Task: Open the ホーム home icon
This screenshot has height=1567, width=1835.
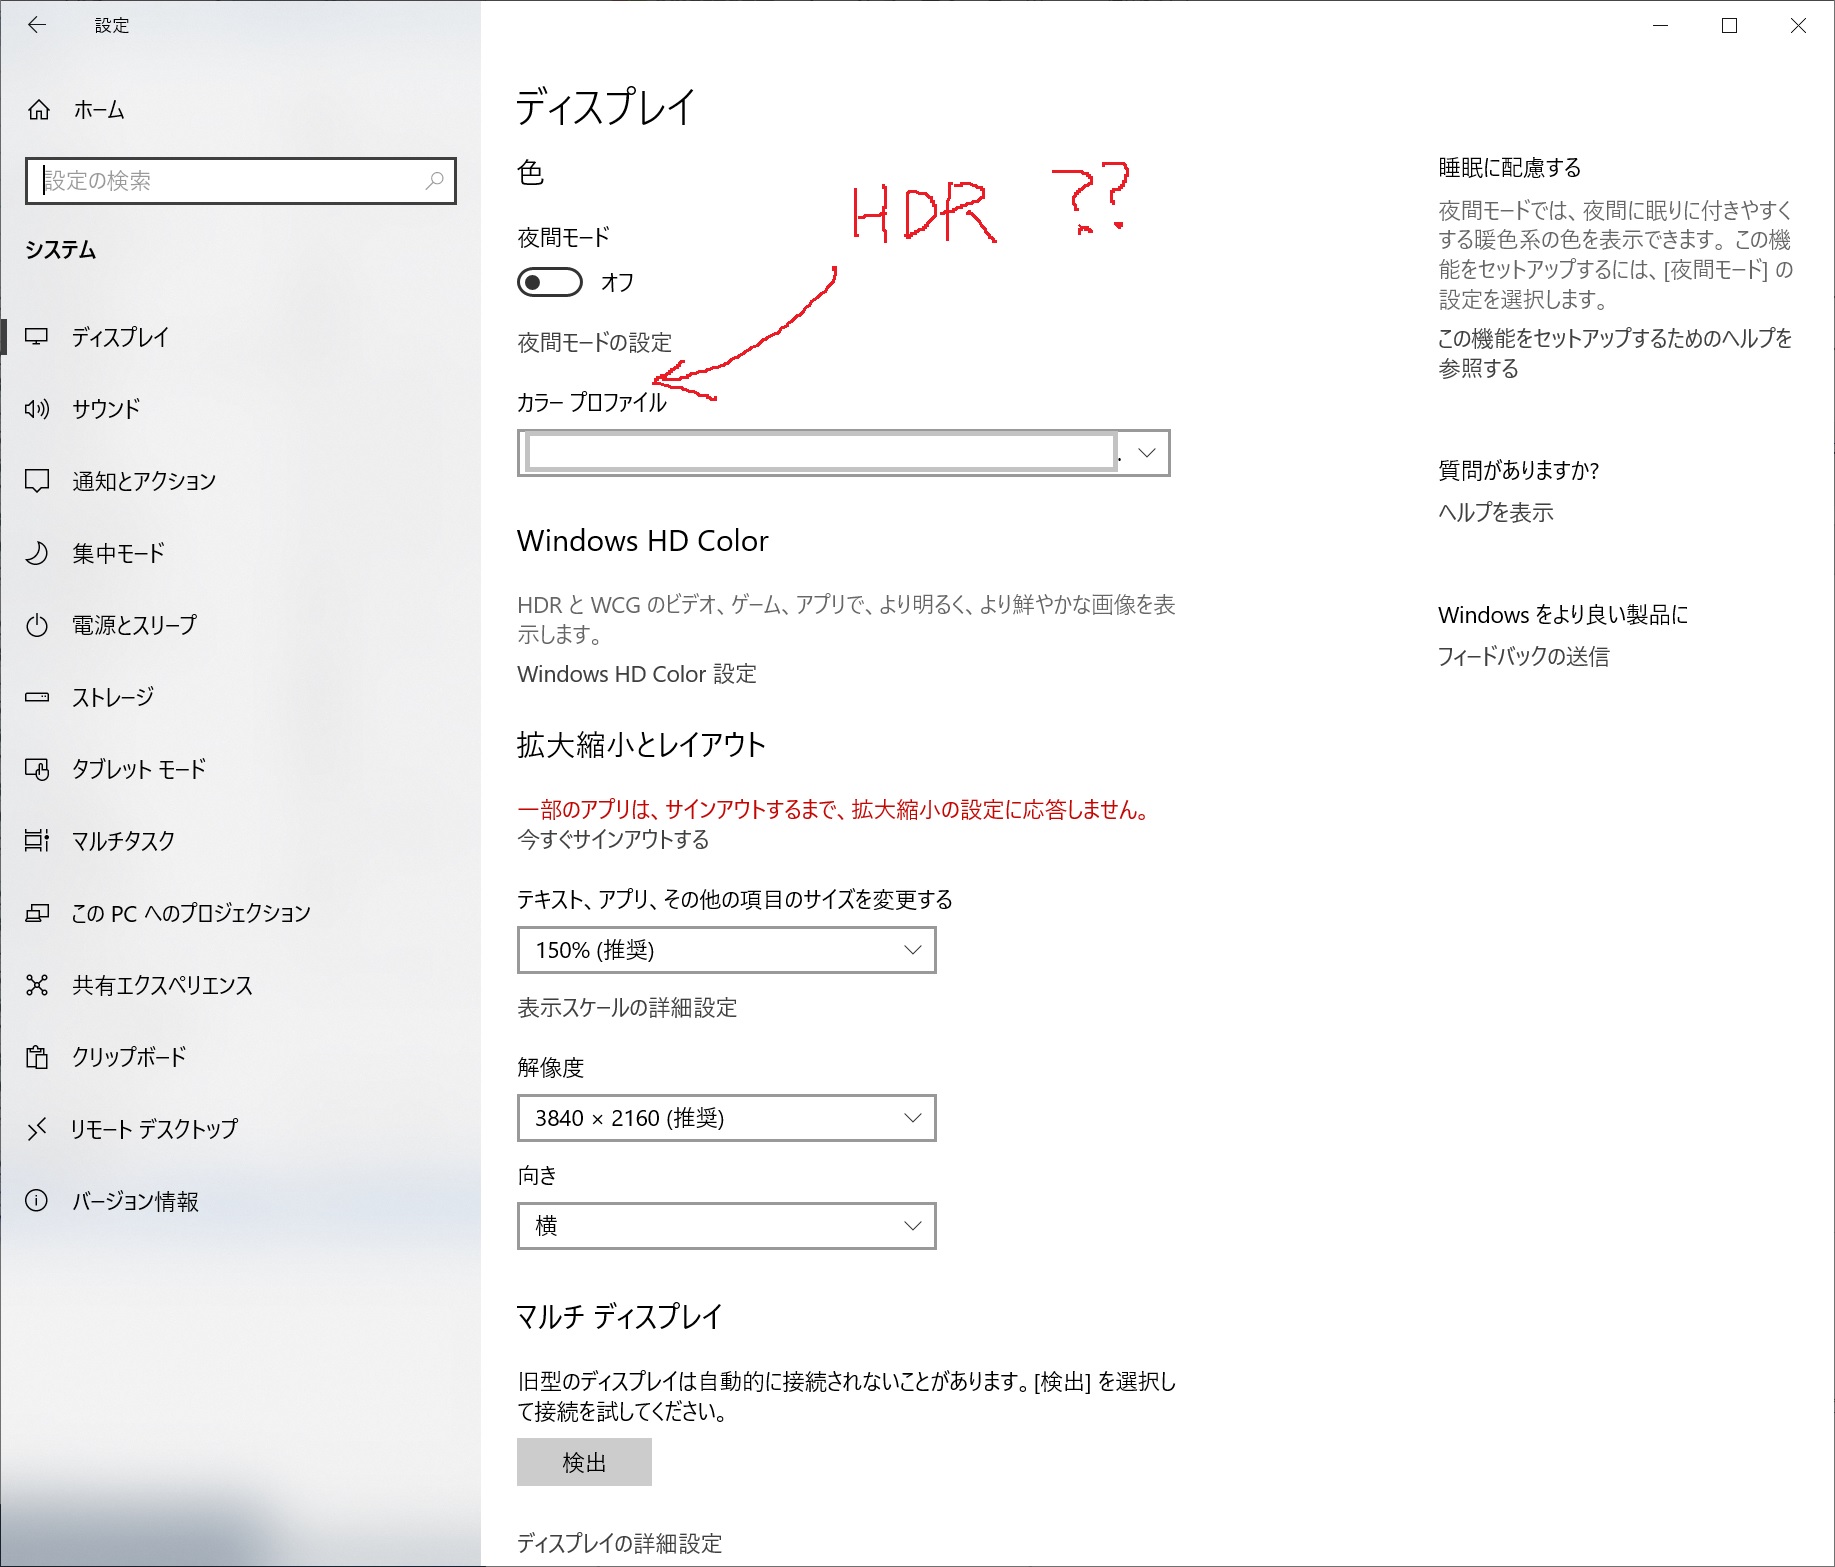Action: (38, 110)
